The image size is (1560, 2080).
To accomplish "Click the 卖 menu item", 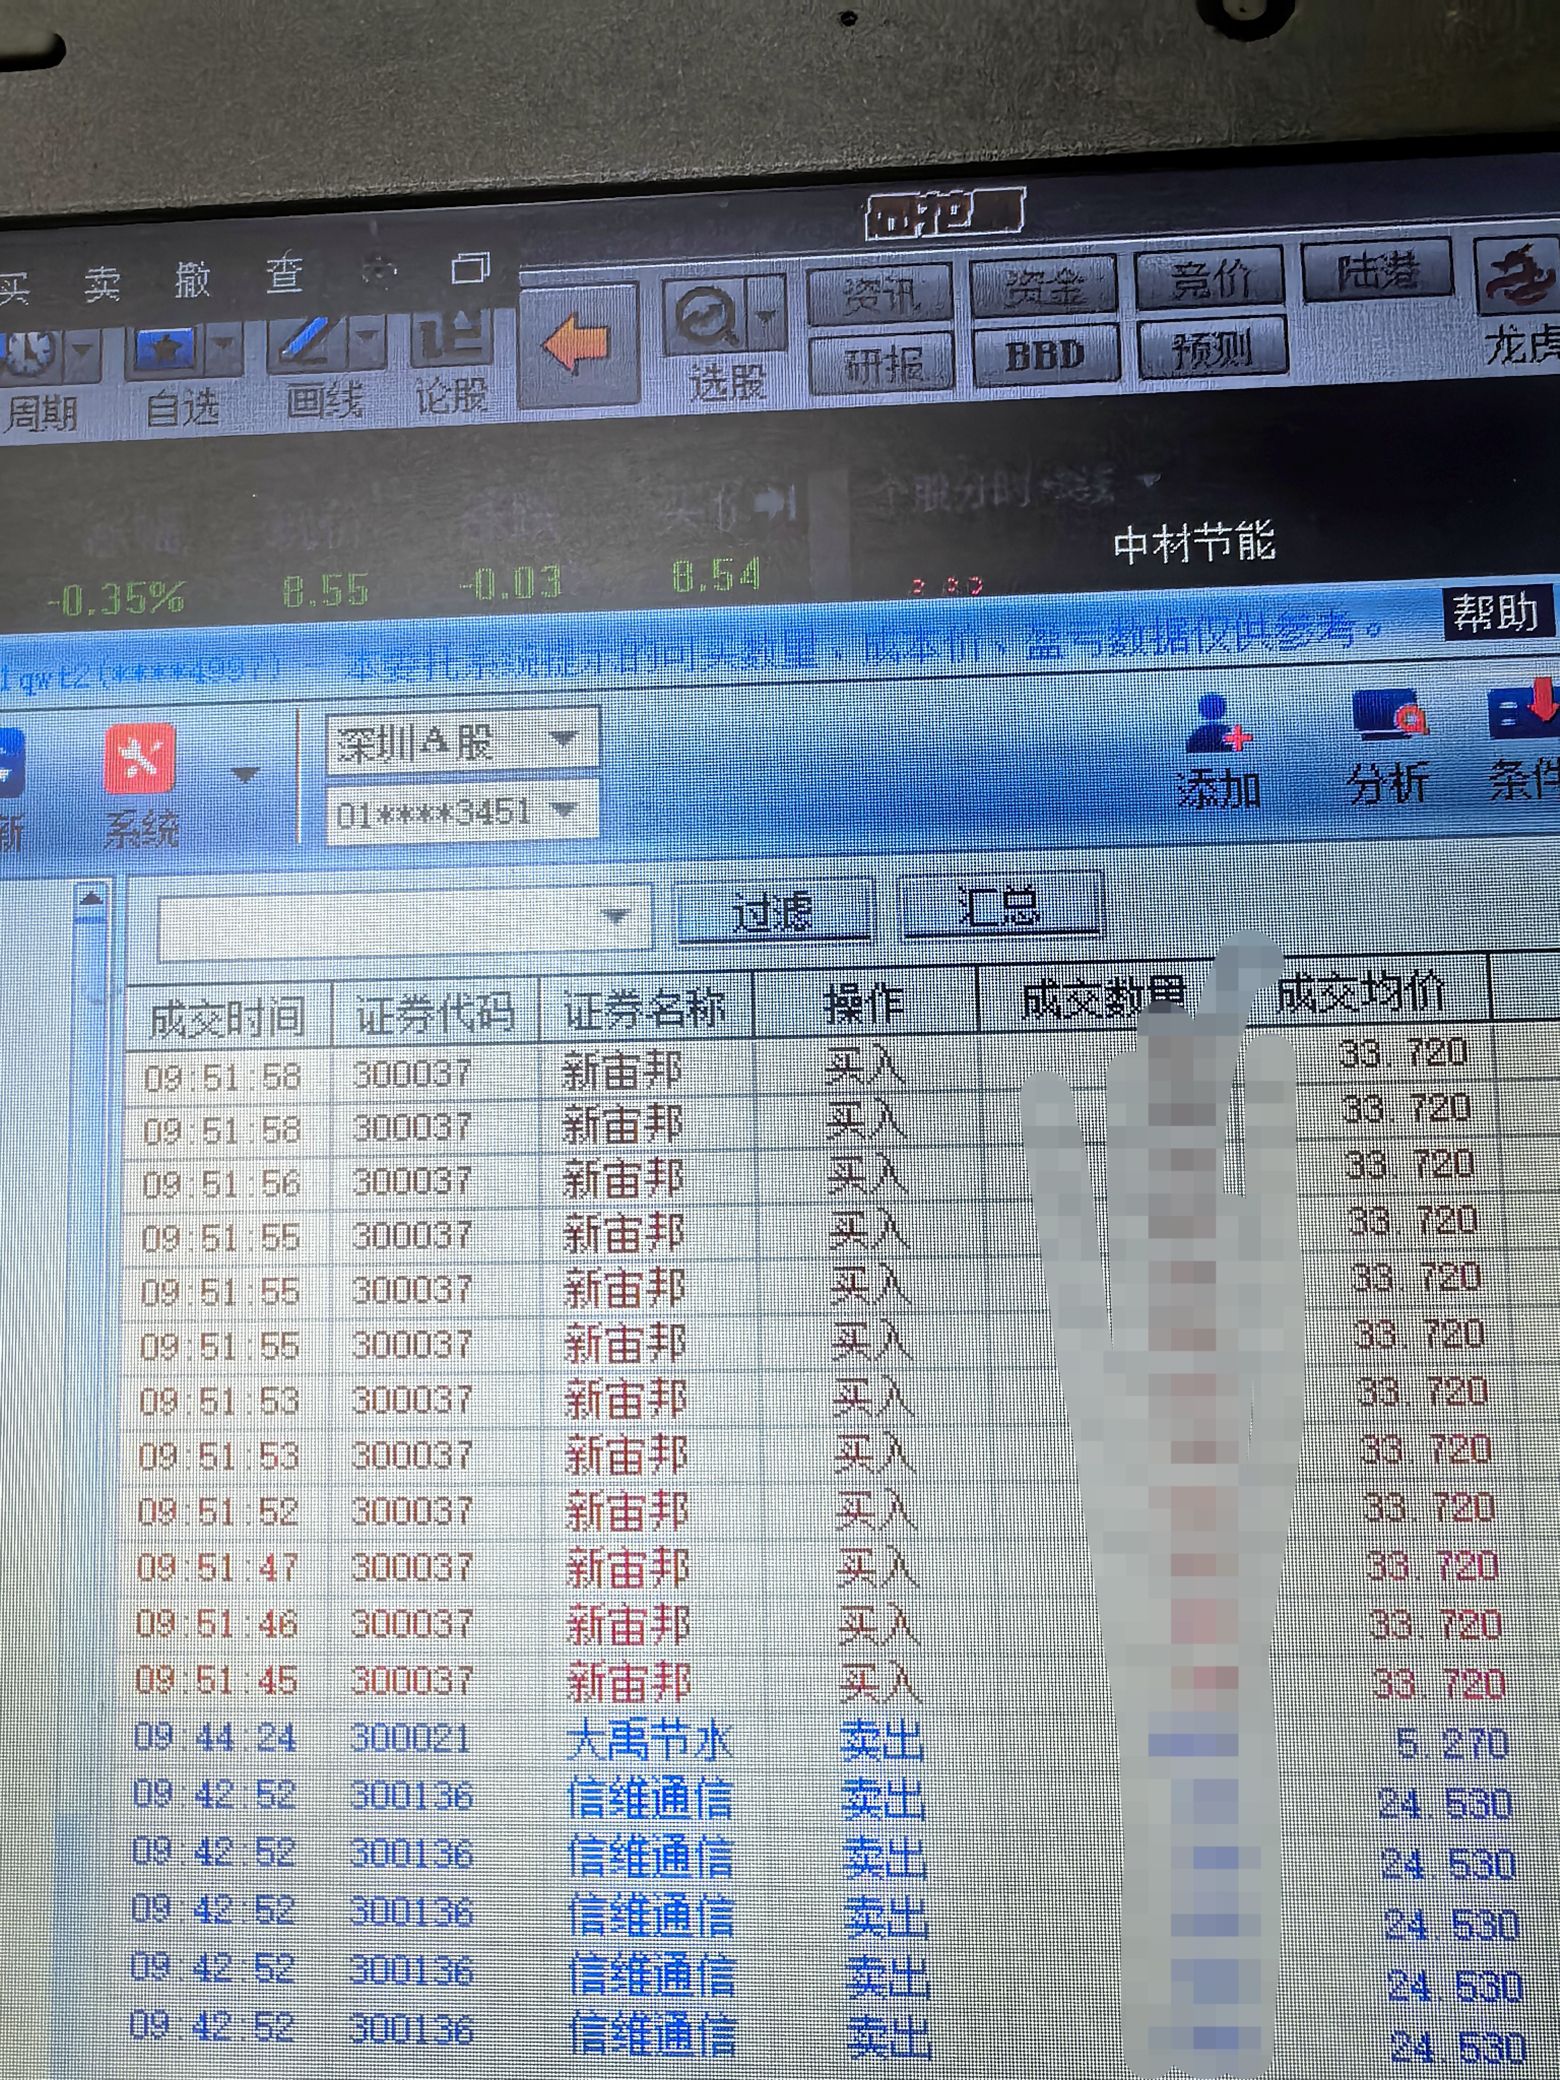I will (x=102, y=284).
